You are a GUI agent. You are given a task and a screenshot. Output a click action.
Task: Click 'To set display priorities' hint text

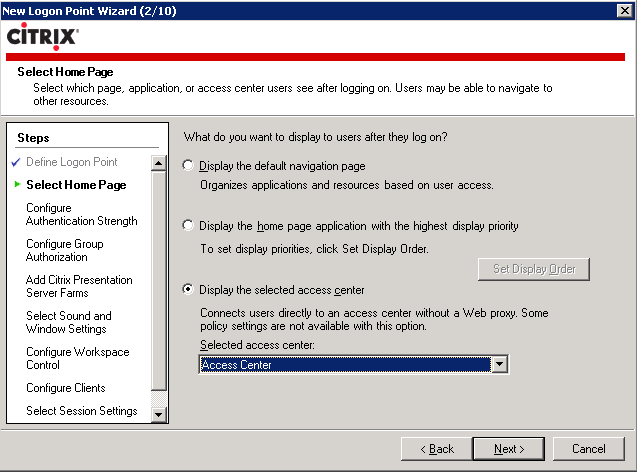(314, 249)
